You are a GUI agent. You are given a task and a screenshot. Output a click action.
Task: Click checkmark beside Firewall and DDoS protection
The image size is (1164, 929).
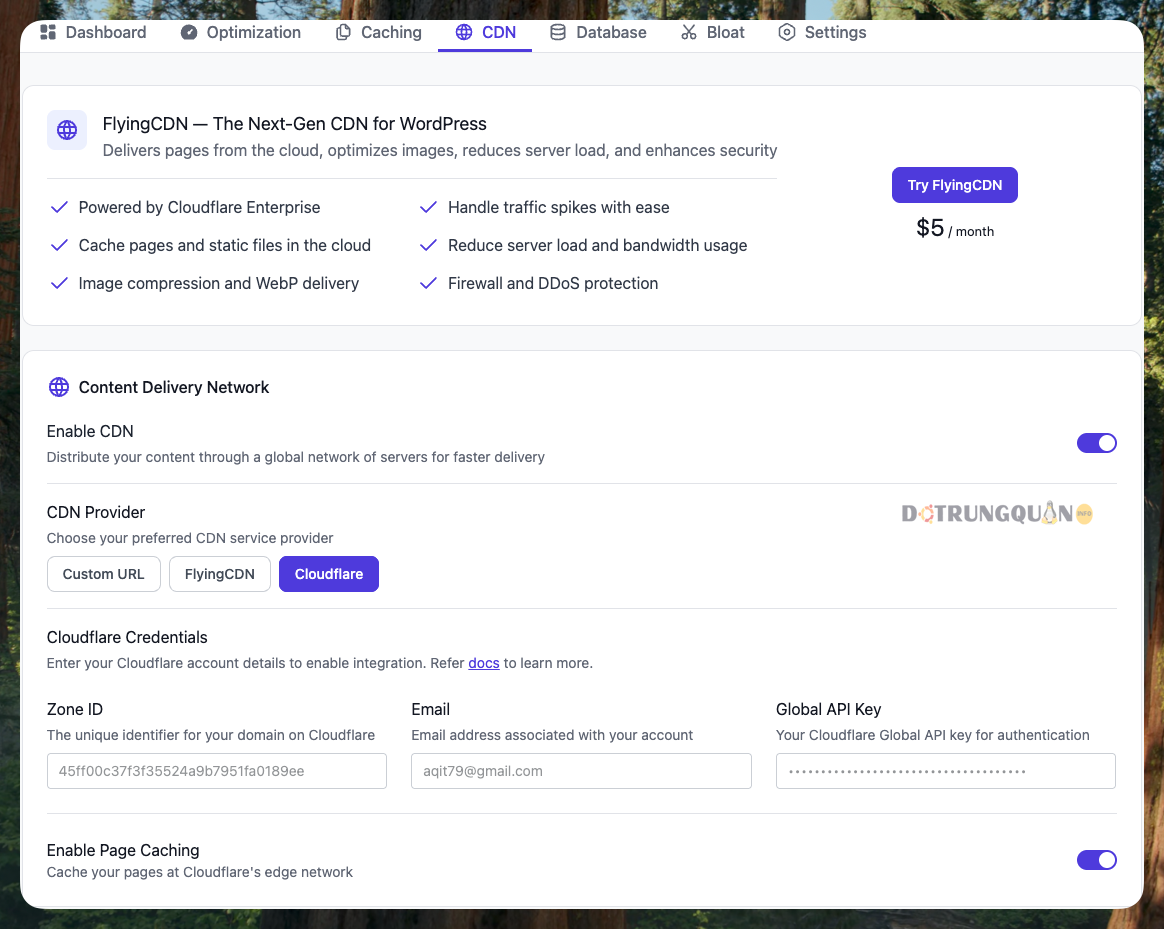(x=428, y=283)
